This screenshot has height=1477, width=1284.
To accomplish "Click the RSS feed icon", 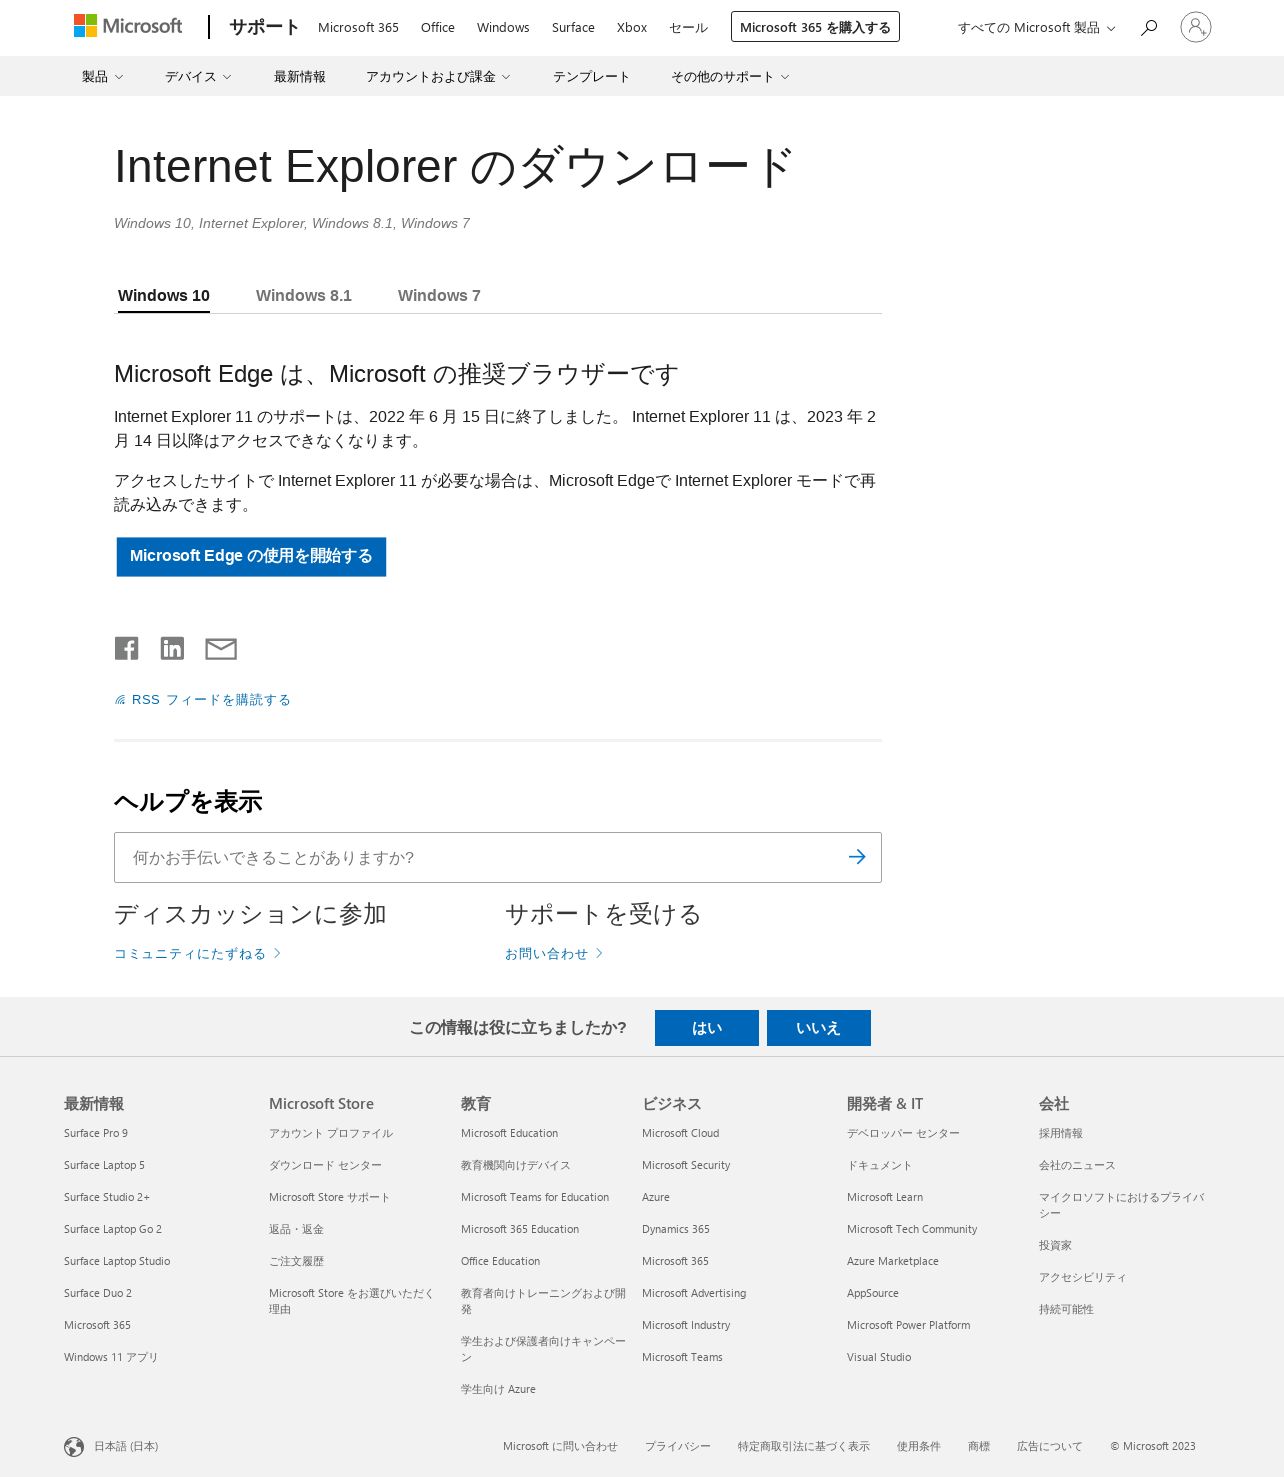I will coord(120,700).
